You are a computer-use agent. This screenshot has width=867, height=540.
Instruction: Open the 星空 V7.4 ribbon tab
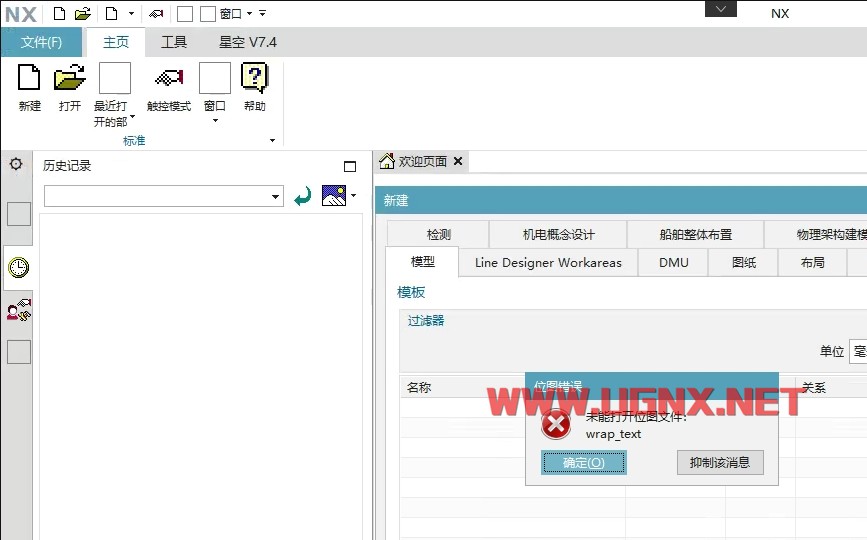point(248,42)
